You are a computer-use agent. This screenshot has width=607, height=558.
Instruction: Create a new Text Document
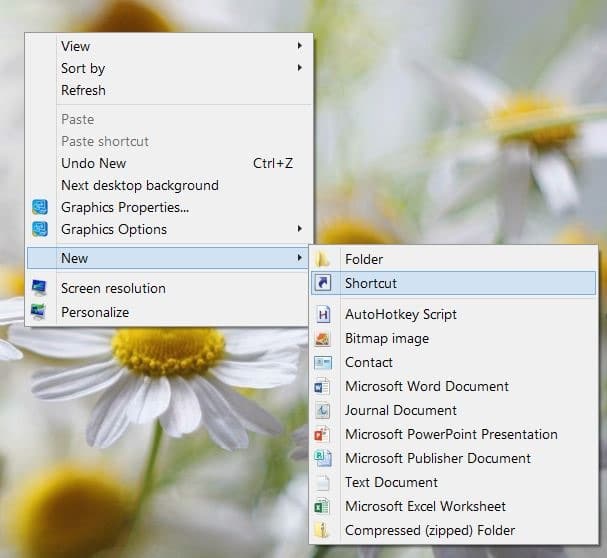tap(454, 482)
